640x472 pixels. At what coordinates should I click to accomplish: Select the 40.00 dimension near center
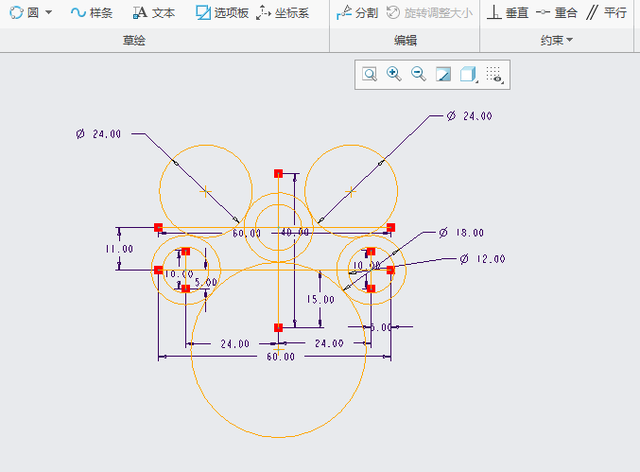coord(295,232)
